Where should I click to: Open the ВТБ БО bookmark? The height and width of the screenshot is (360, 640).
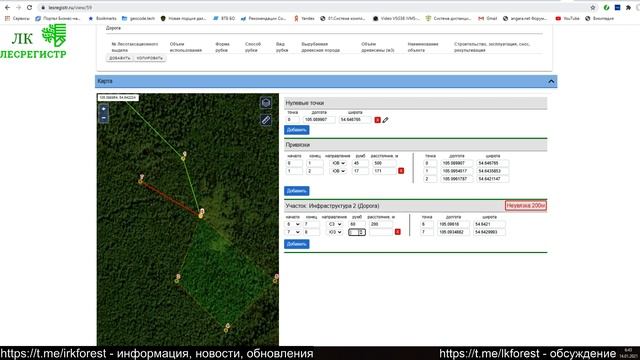224,18
